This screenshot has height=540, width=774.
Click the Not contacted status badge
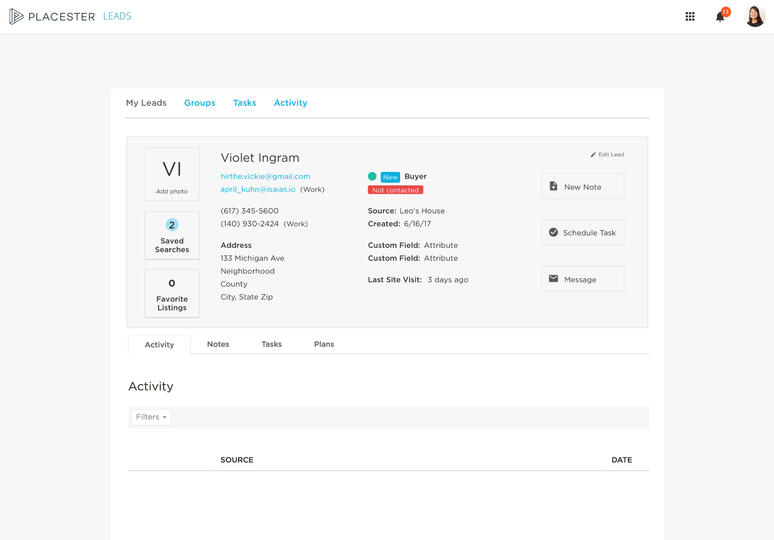(x=395, y=190)
